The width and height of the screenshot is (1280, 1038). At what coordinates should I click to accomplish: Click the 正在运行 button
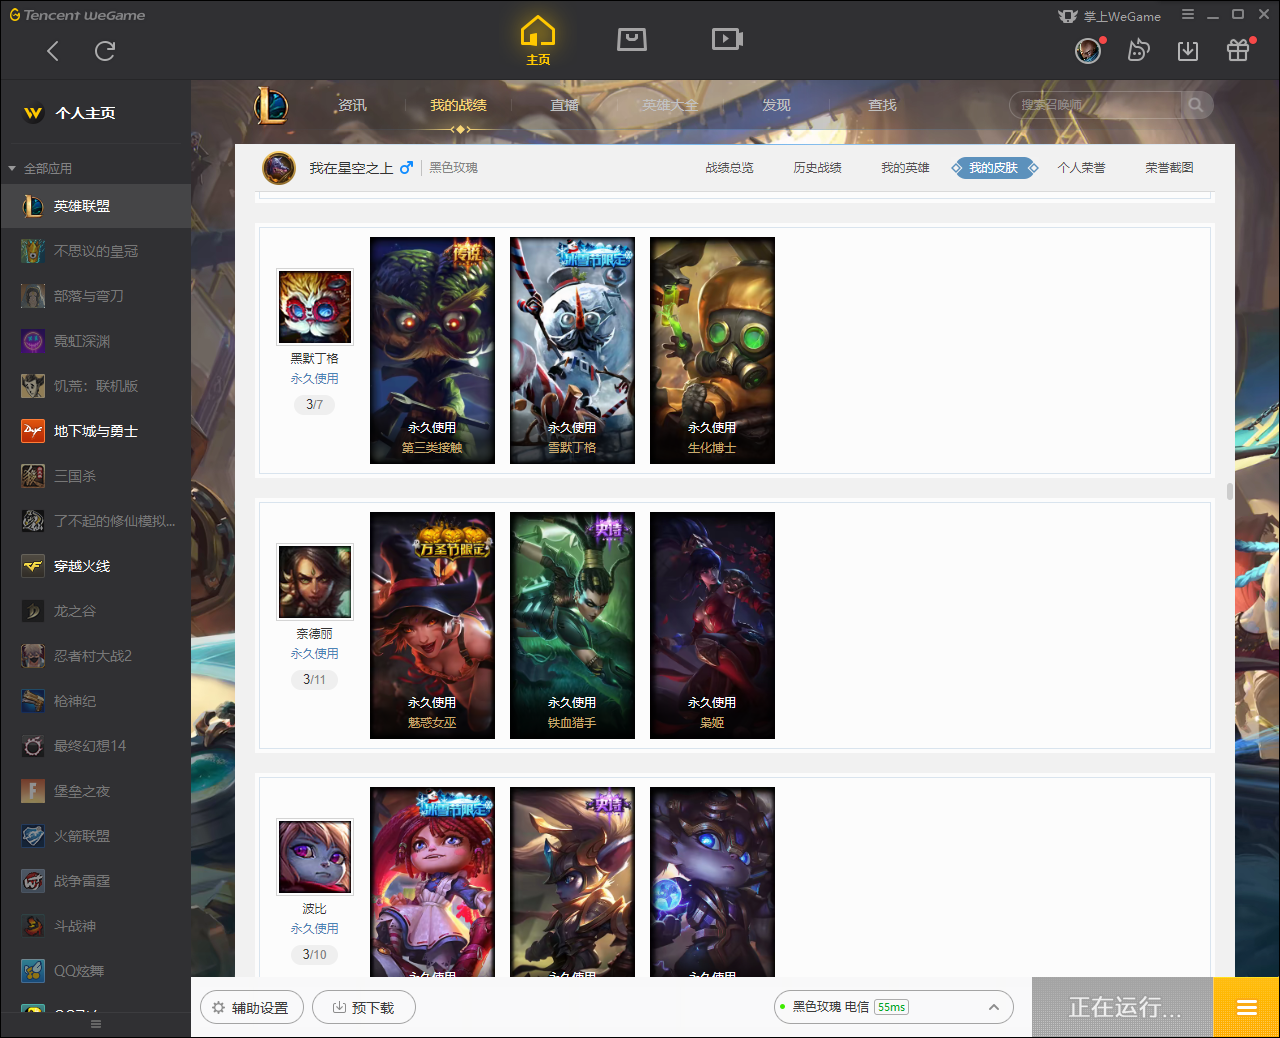click(x=1123, y=1007)
